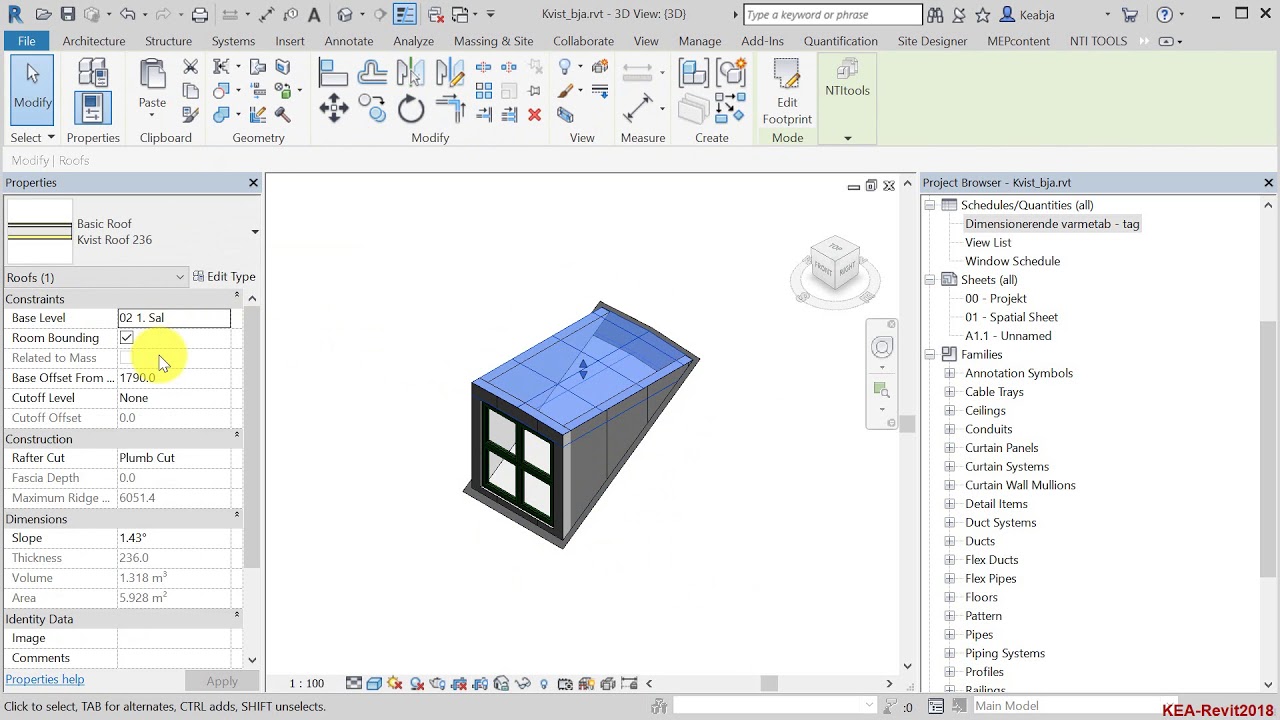The width and height of the screenshot is (1280, 720).
Task: Switch to the Annotate ribbon tab
Action: coord(349,41)
